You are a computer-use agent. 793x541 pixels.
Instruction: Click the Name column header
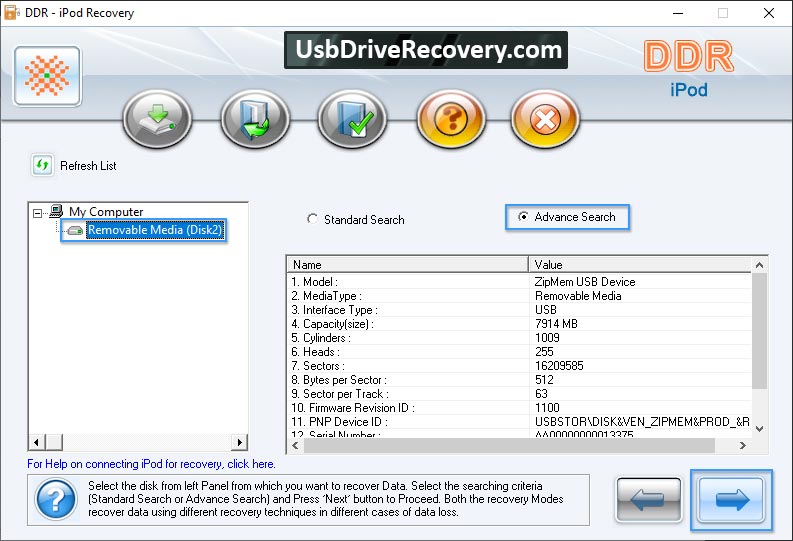[408, 264]
